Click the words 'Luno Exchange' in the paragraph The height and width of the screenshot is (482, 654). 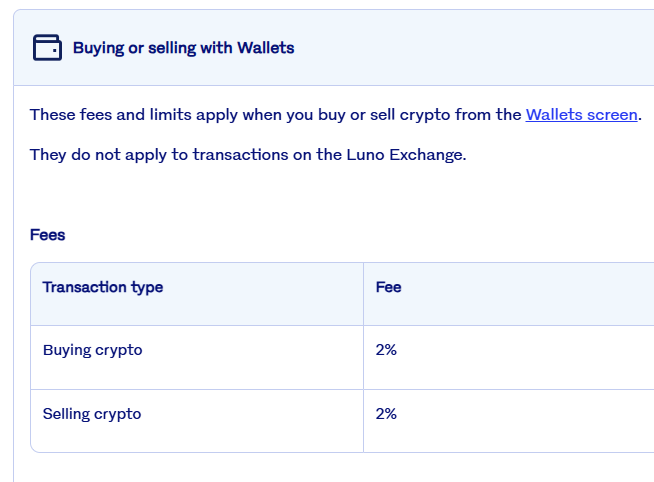(412, 155)
